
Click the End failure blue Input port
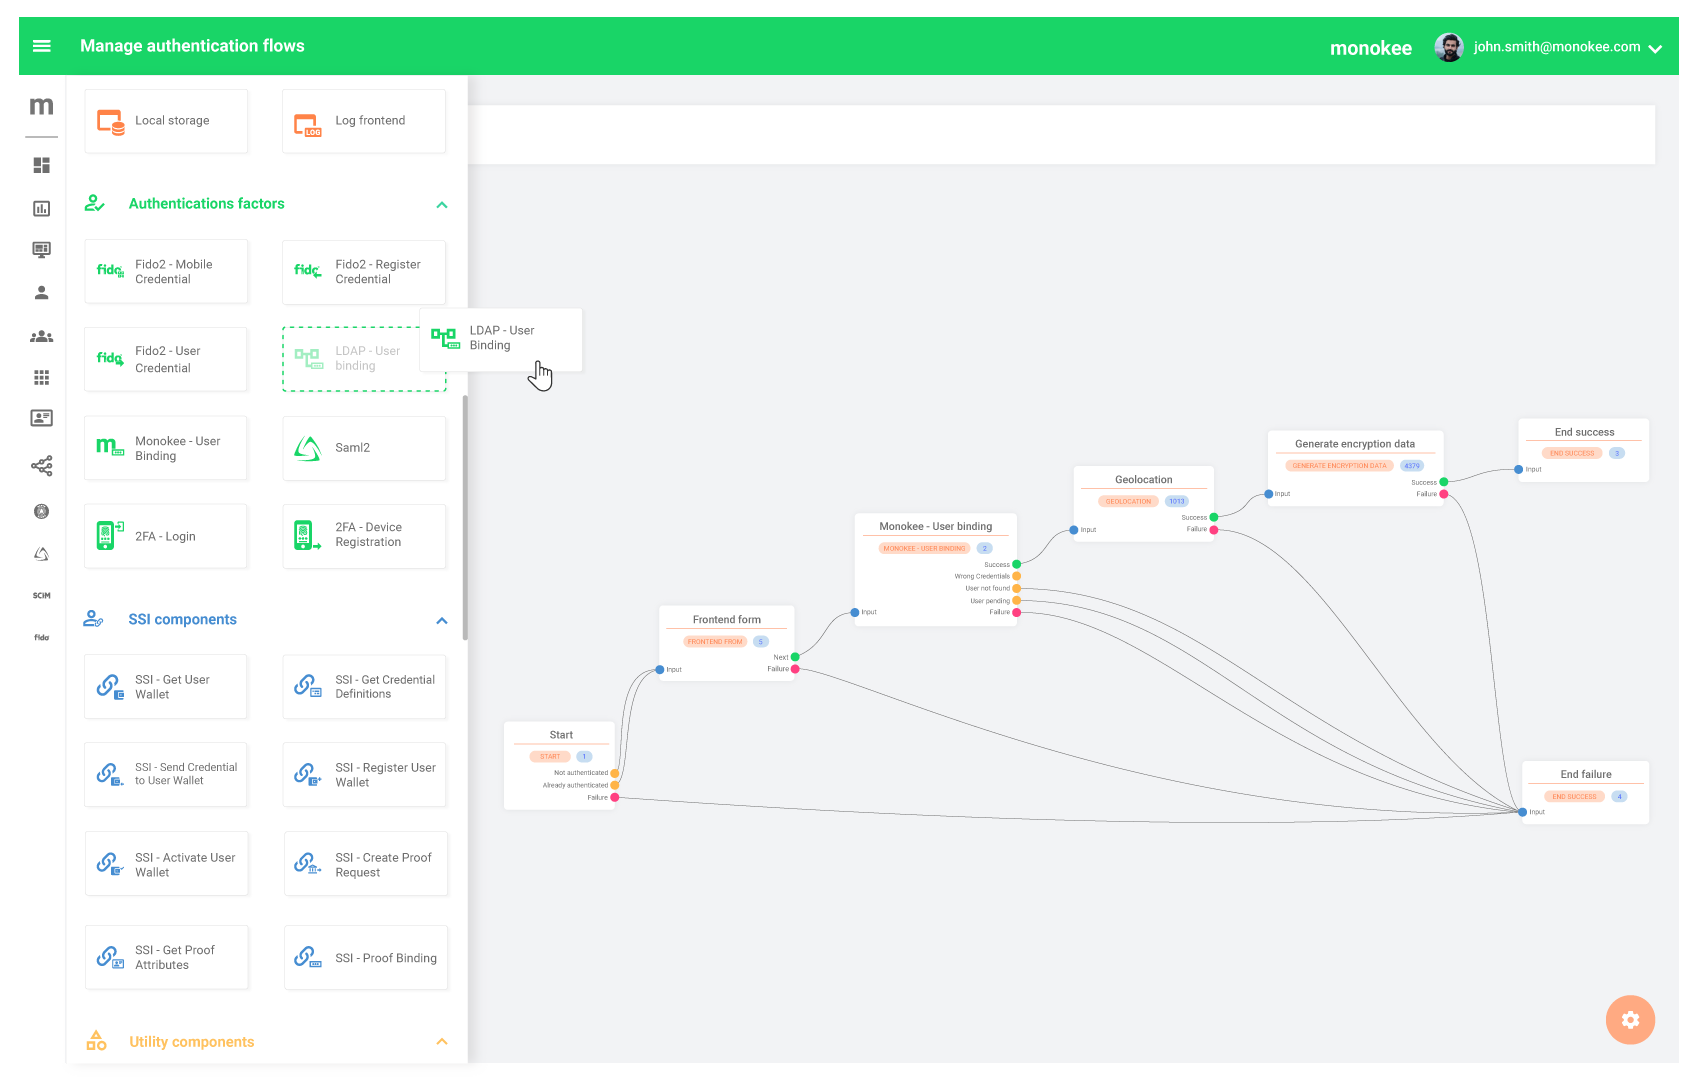point(1522,812)
